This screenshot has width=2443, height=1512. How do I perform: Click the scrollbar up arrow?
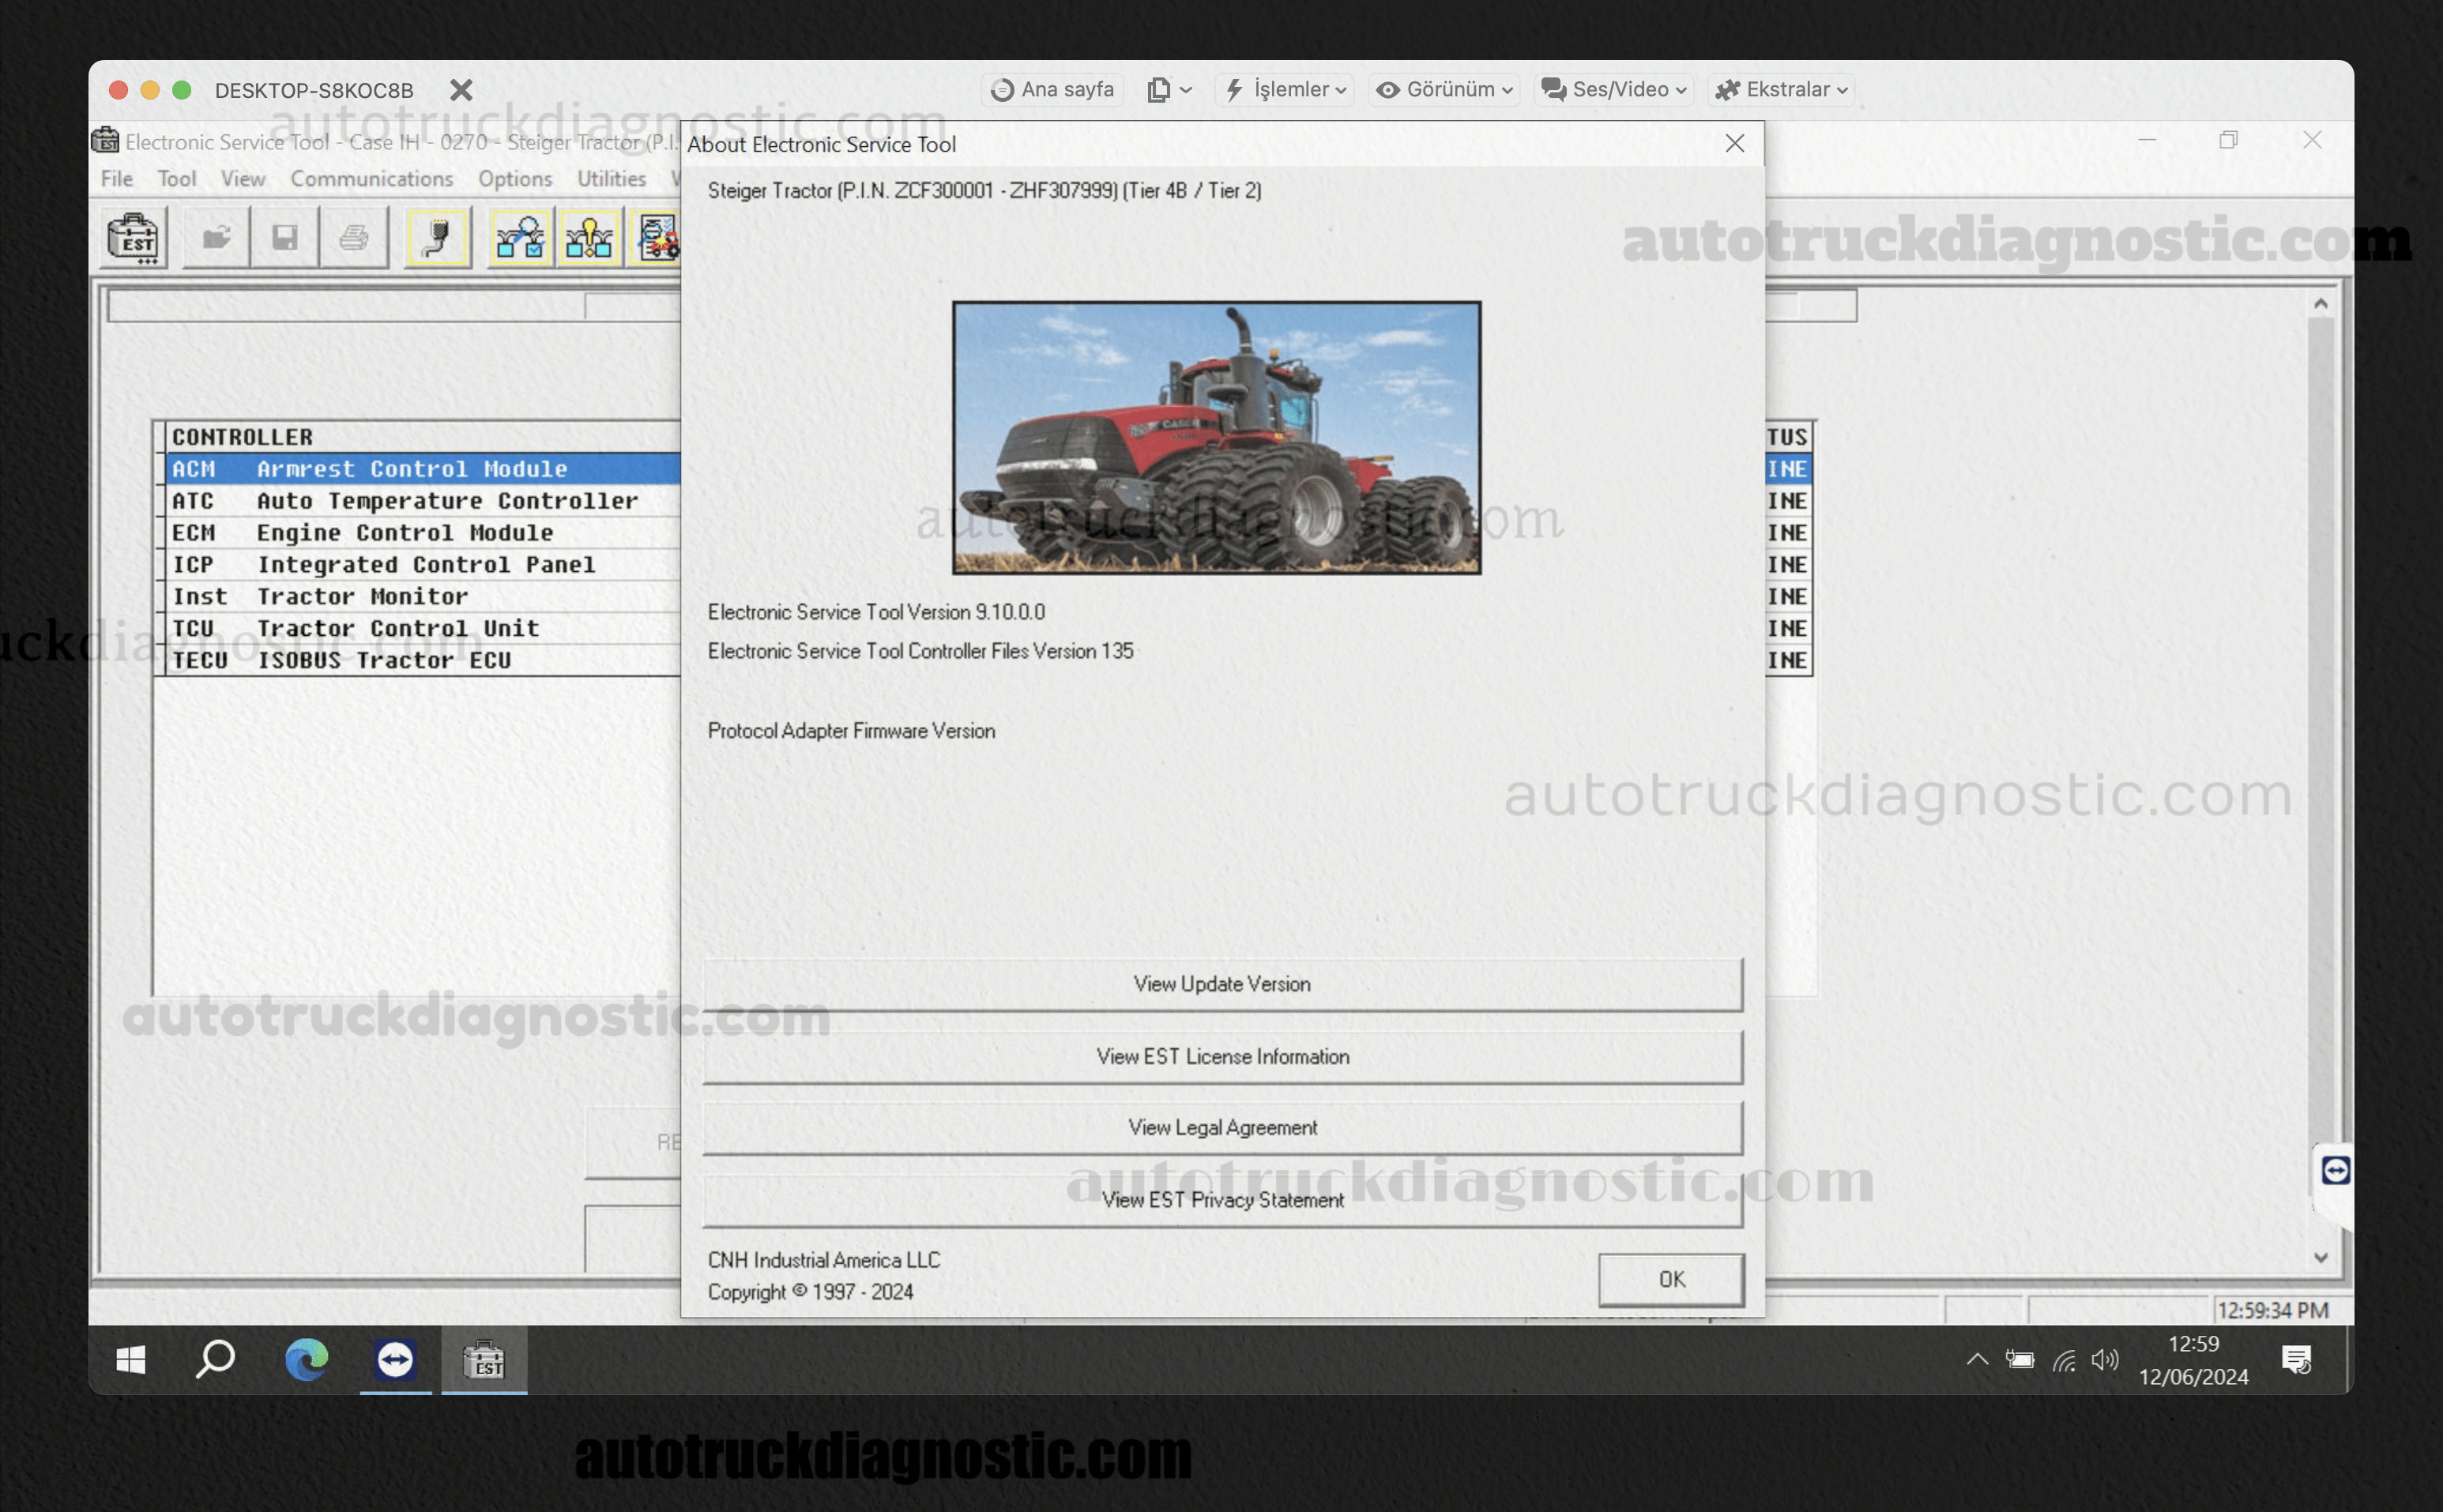pyautogui.click(x=2321, y=303)
